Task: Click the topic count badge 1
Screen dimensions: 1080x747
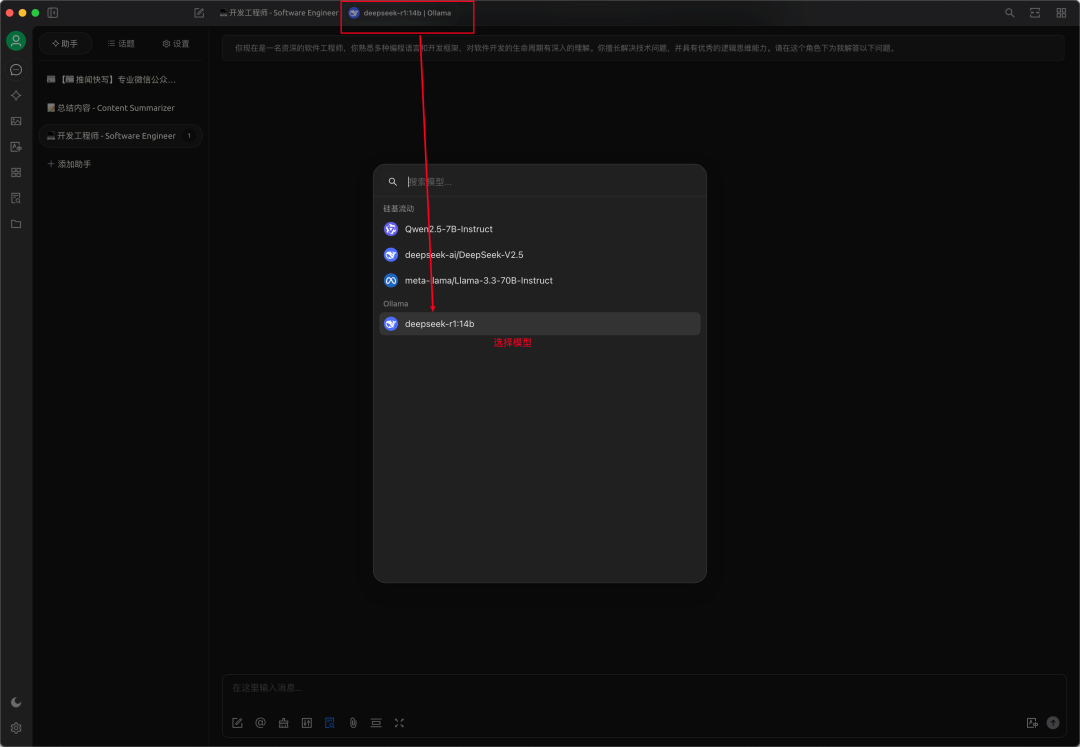Action: point(189,136)
